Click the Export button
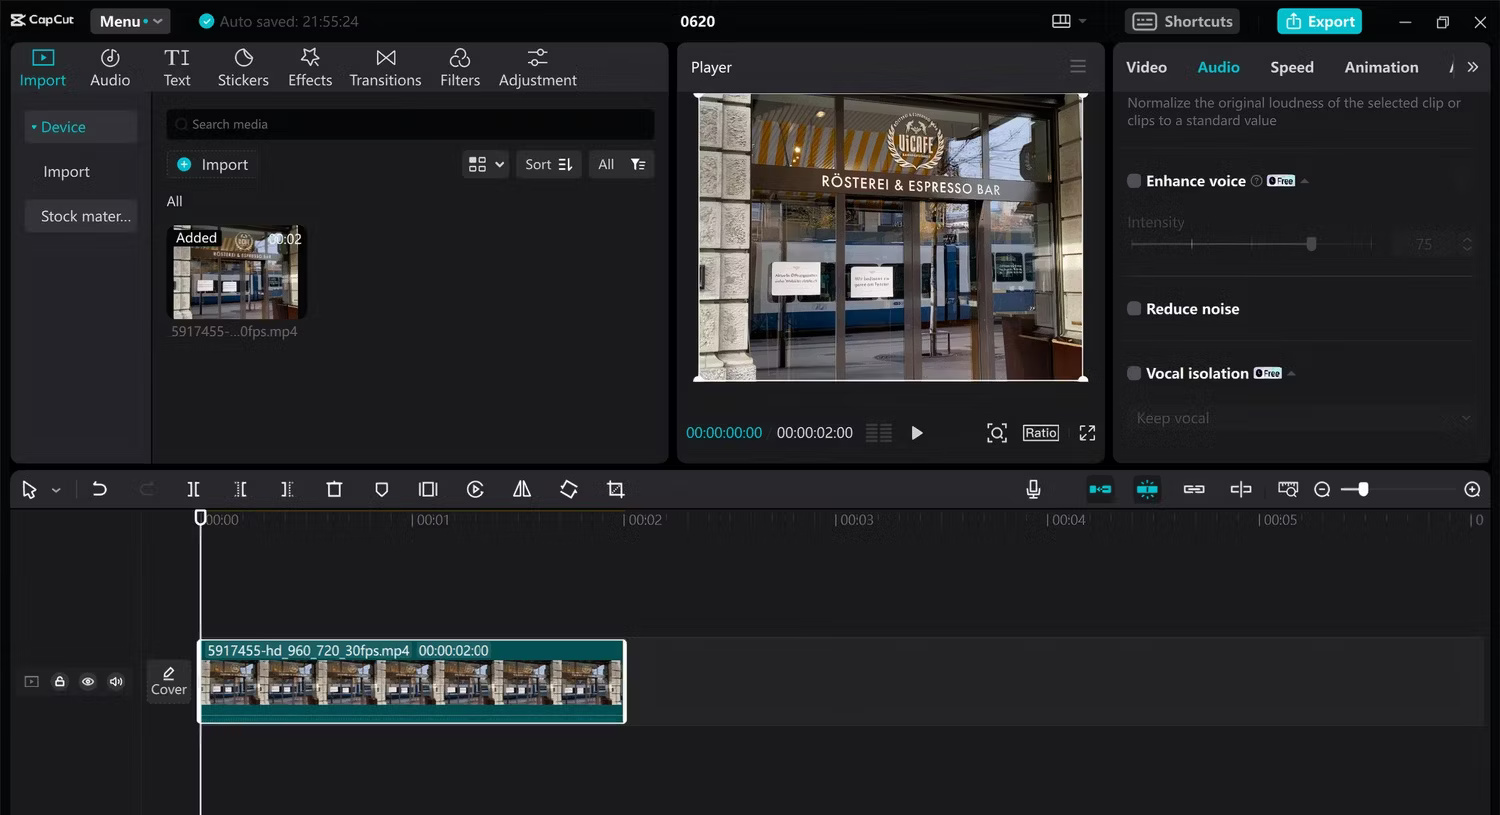Viewport: 1500px width, 815px height. [1319, 20]
